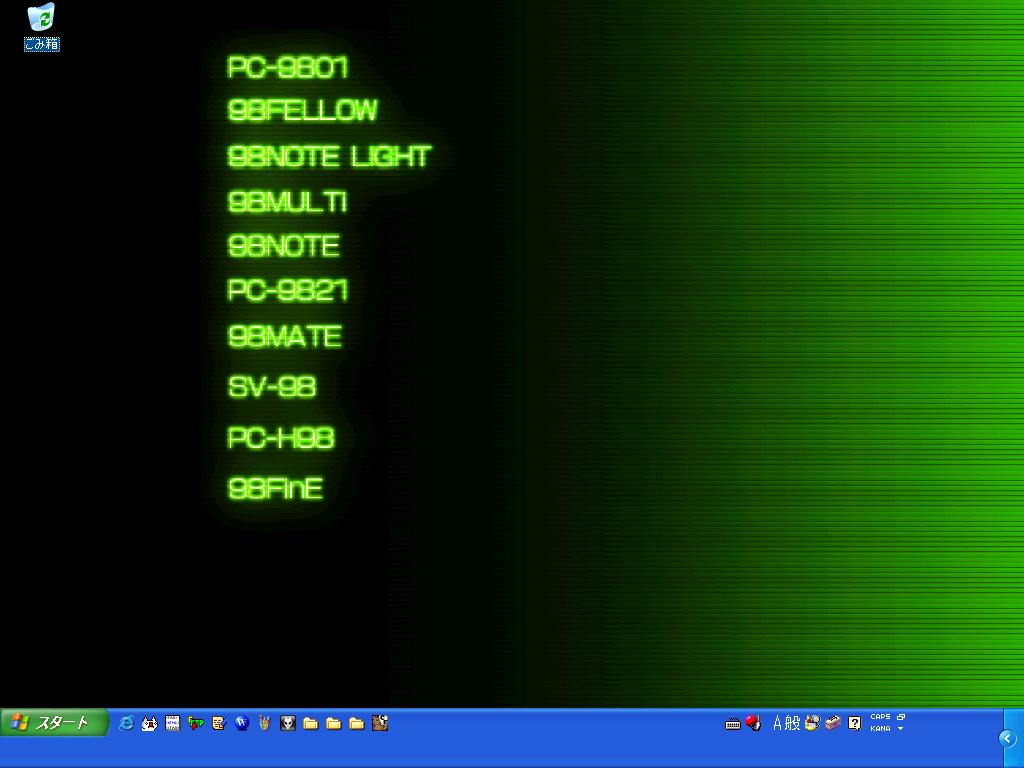
Task: Change the IME input mode "A"
Action: coord(777,723)
